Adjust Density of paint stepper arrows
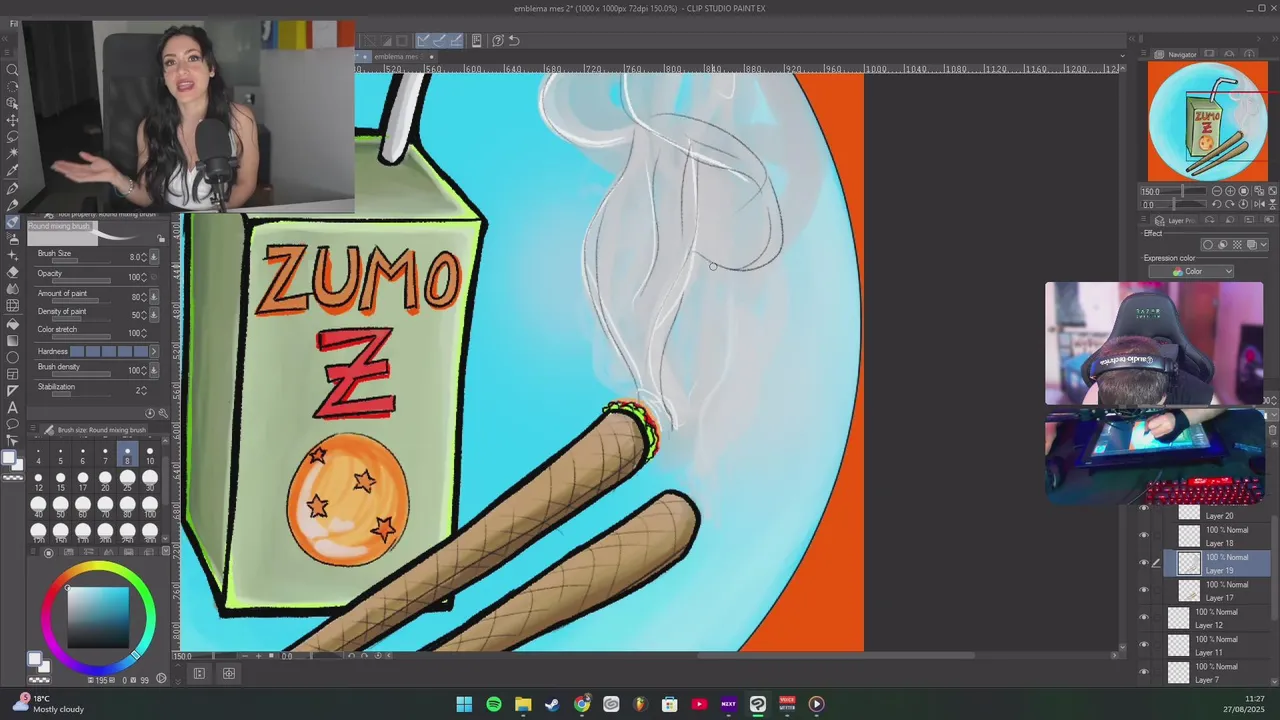 point(144,315)
